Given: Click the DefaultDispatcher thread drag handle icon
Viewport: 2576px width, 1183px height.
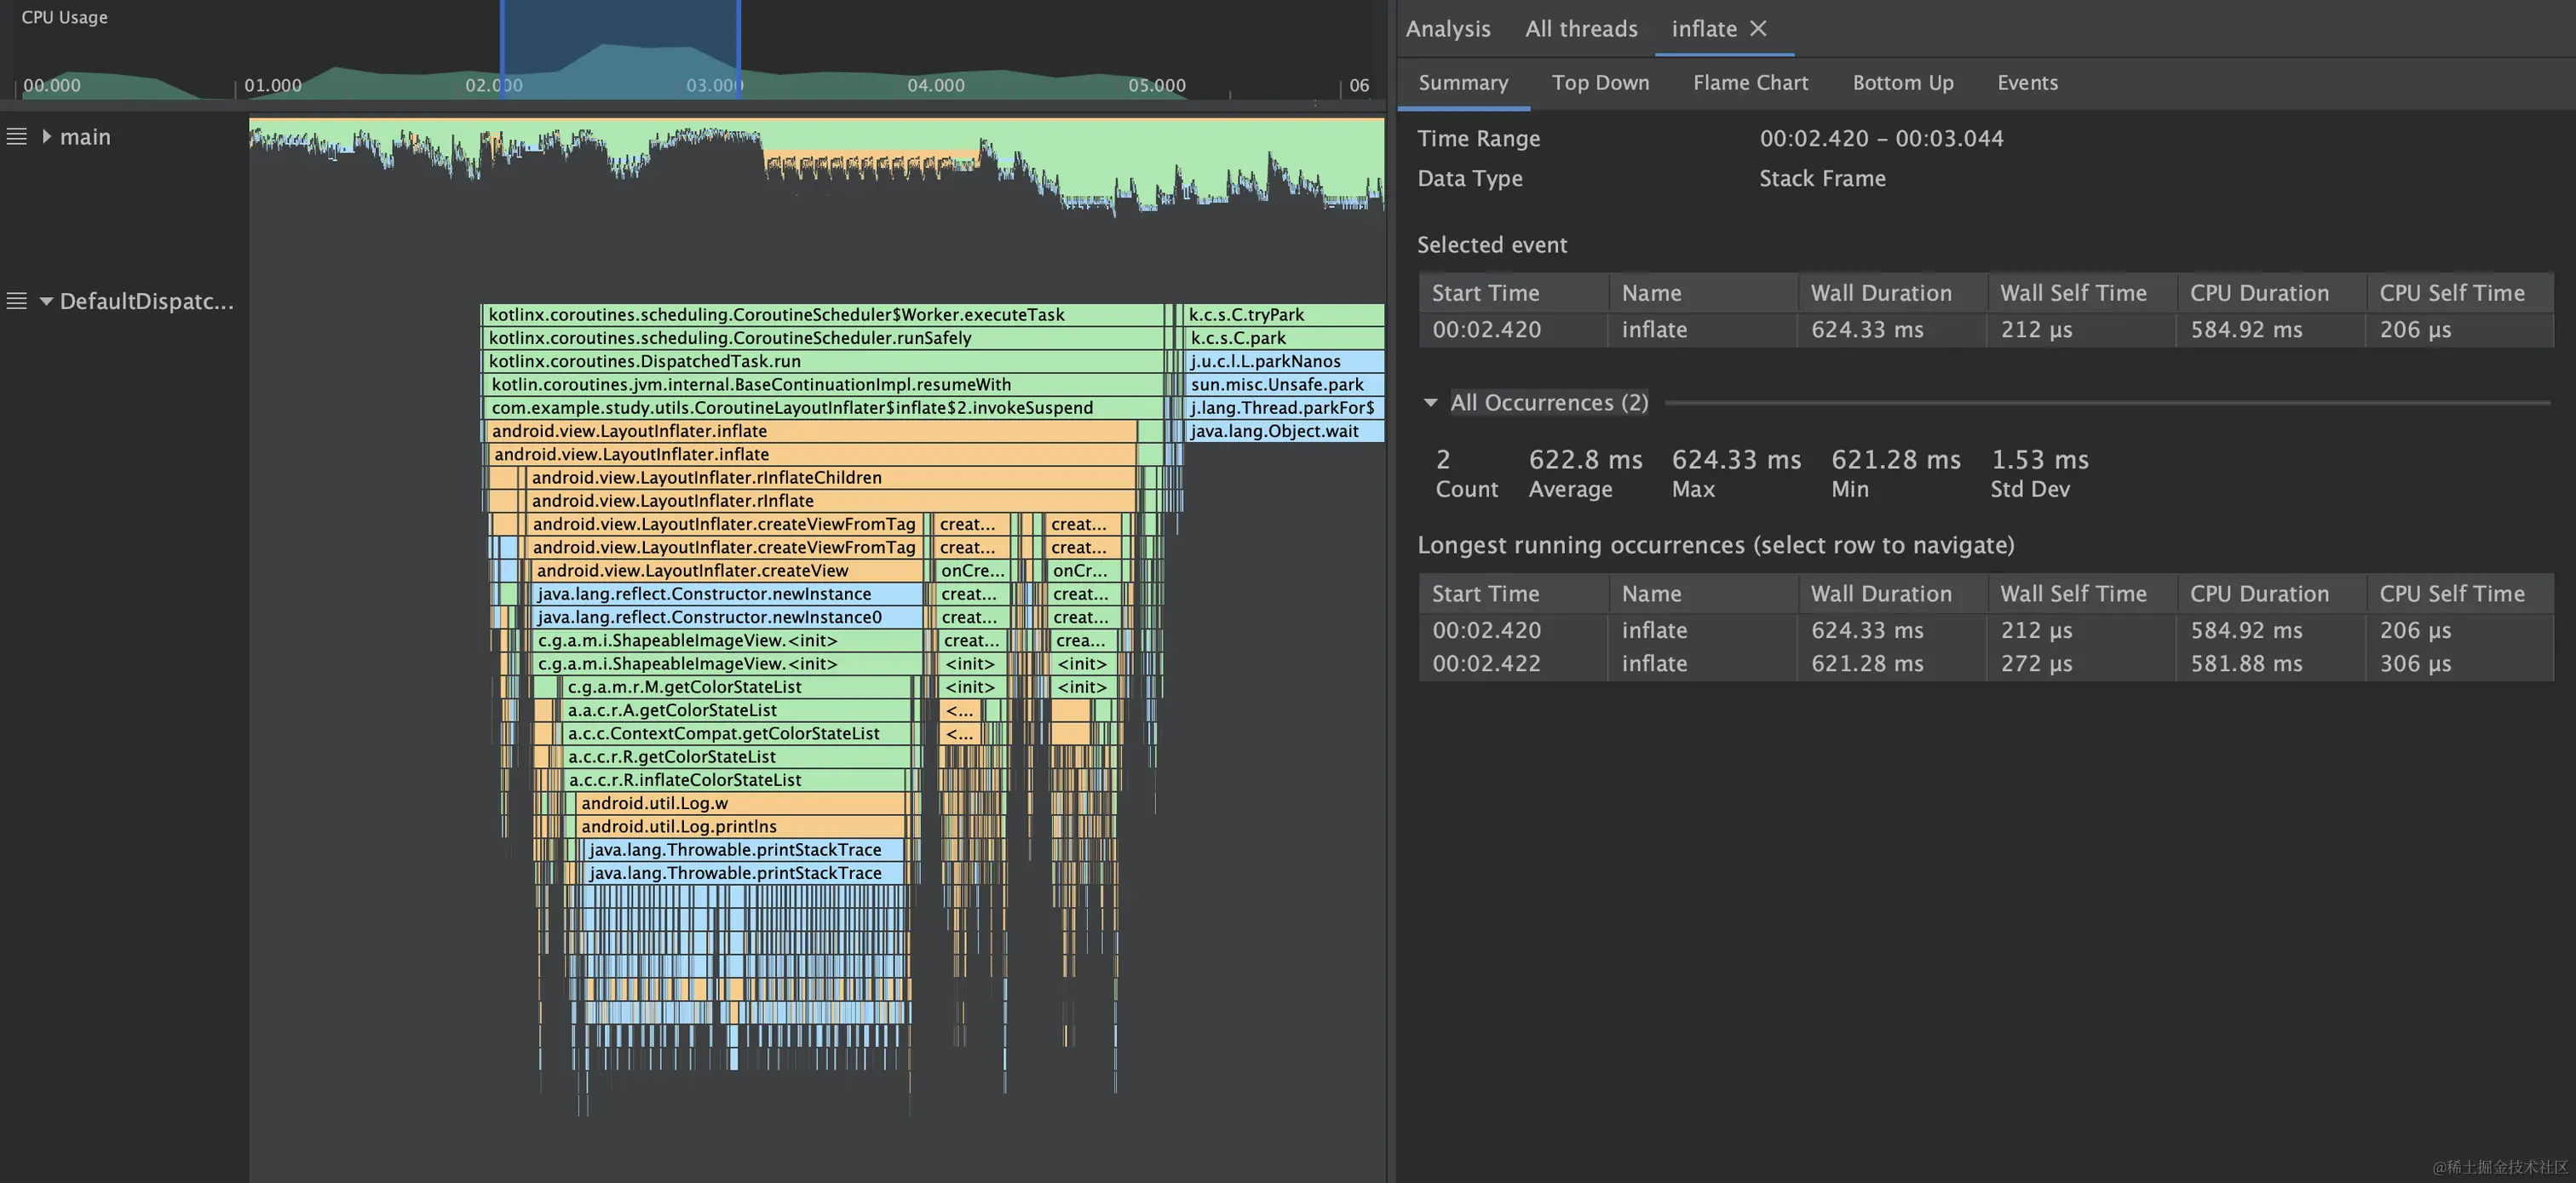Looking at the screenshot, I should click(x=17, y=301).
